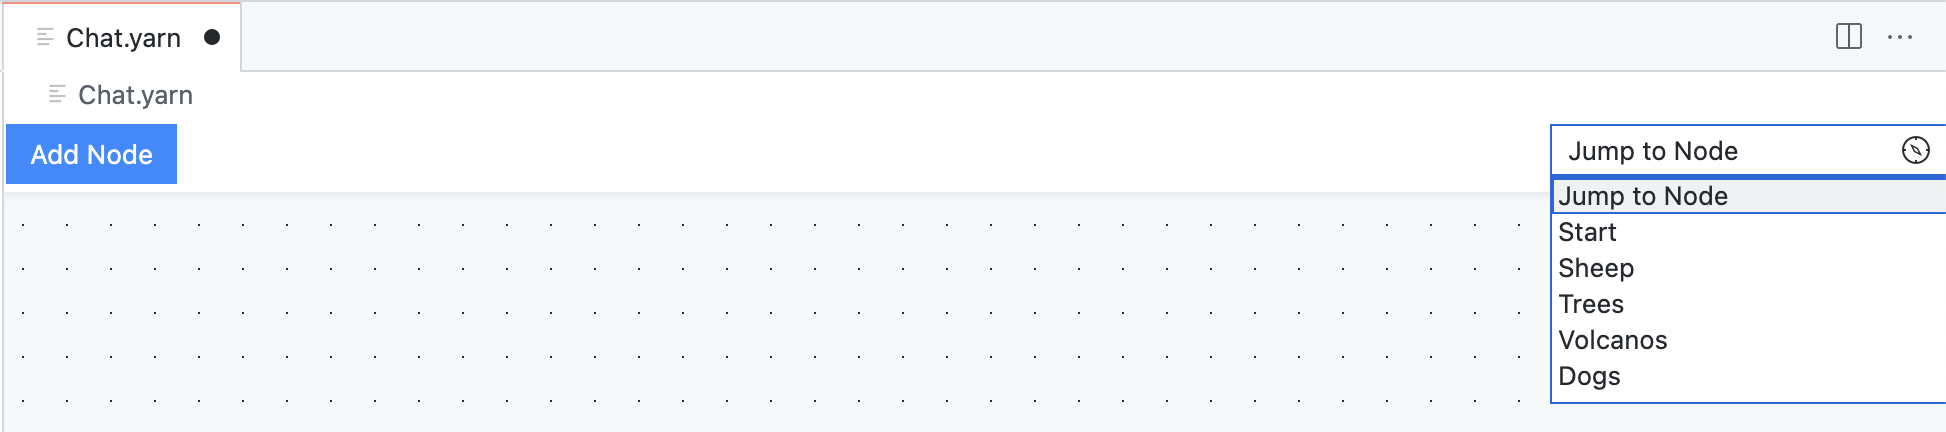Screen dimensions: 1946x432
Task: Click the empty tab bar area beside Chat.yarn tab
Action: point(1000,37)
